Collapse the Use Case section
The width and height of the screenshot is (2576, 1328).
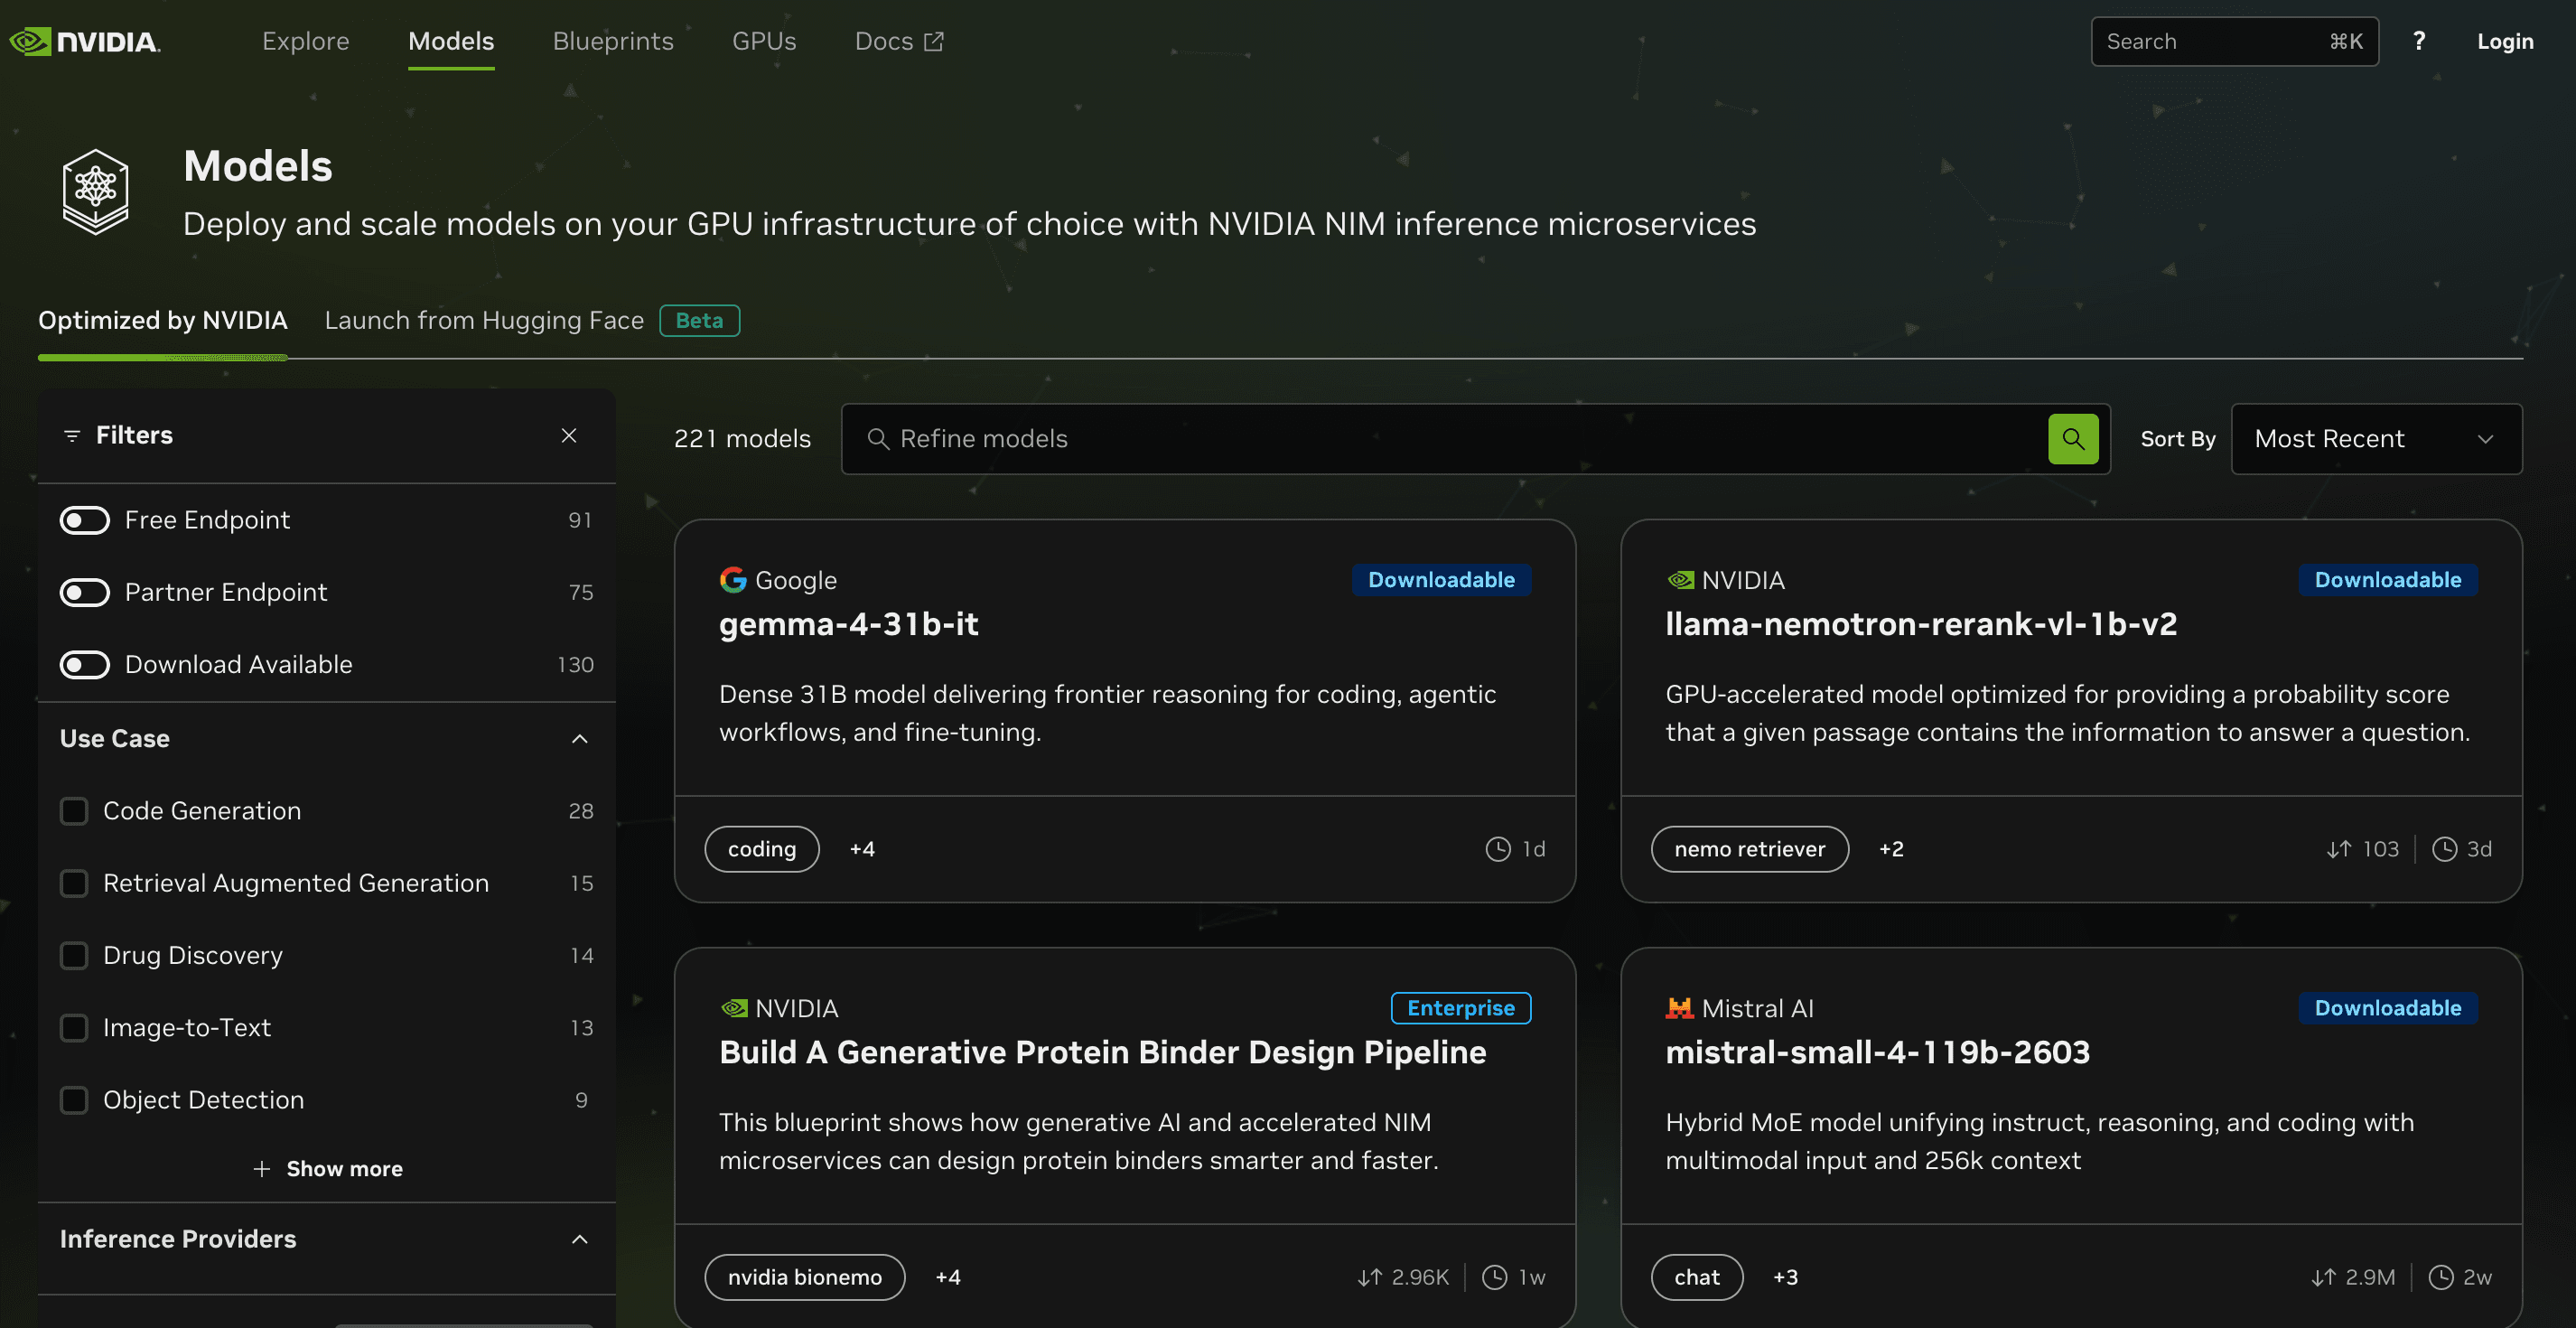tap(580, 738)
